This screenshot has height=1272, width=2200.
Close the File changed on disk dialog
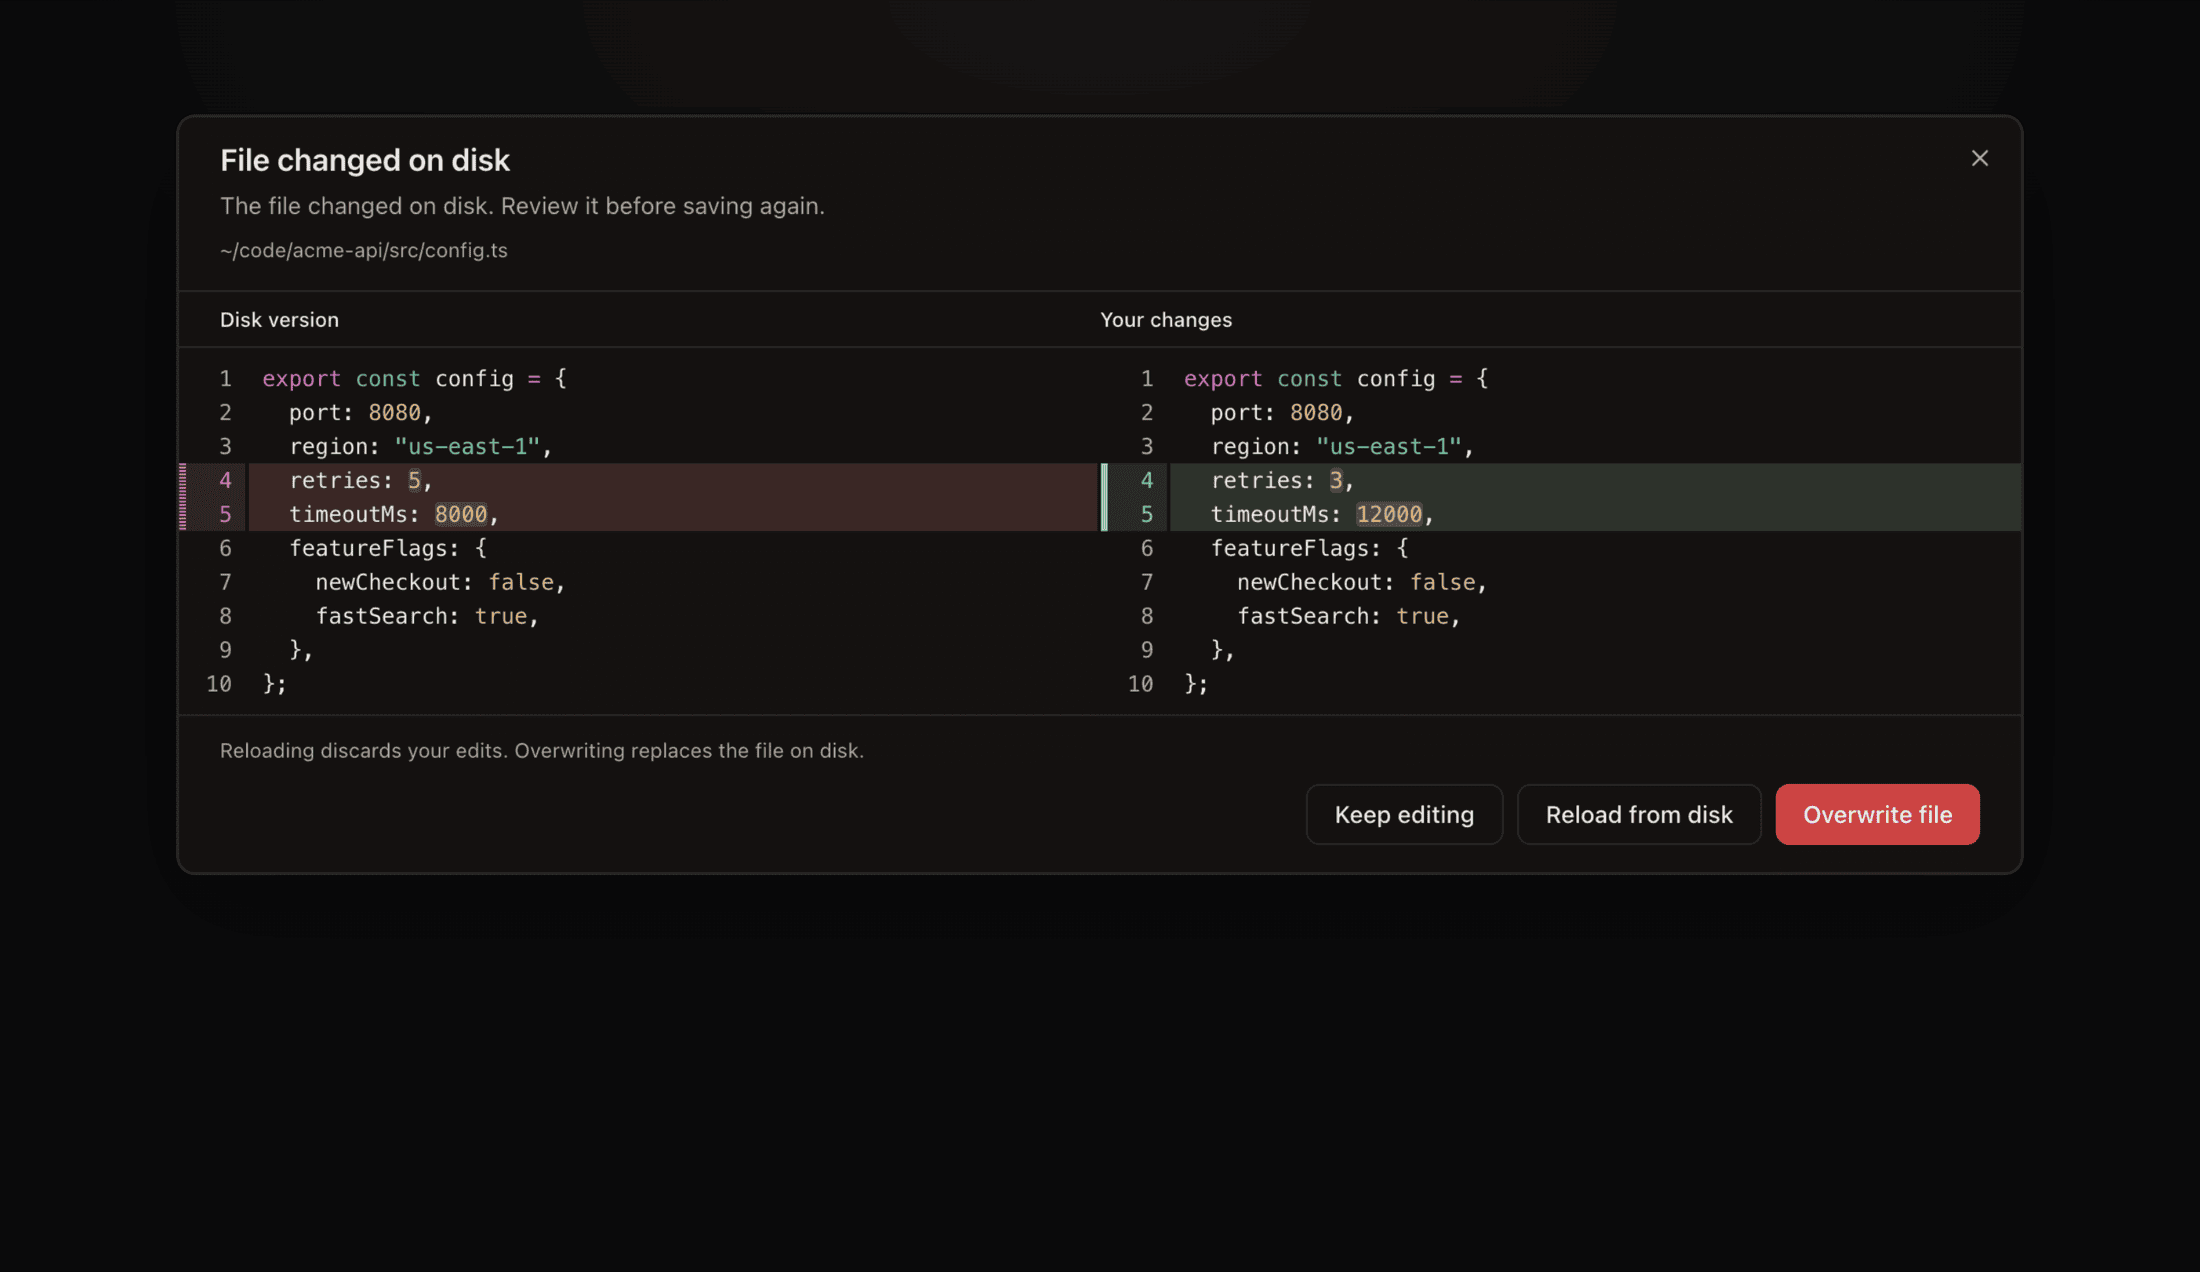1979,158
